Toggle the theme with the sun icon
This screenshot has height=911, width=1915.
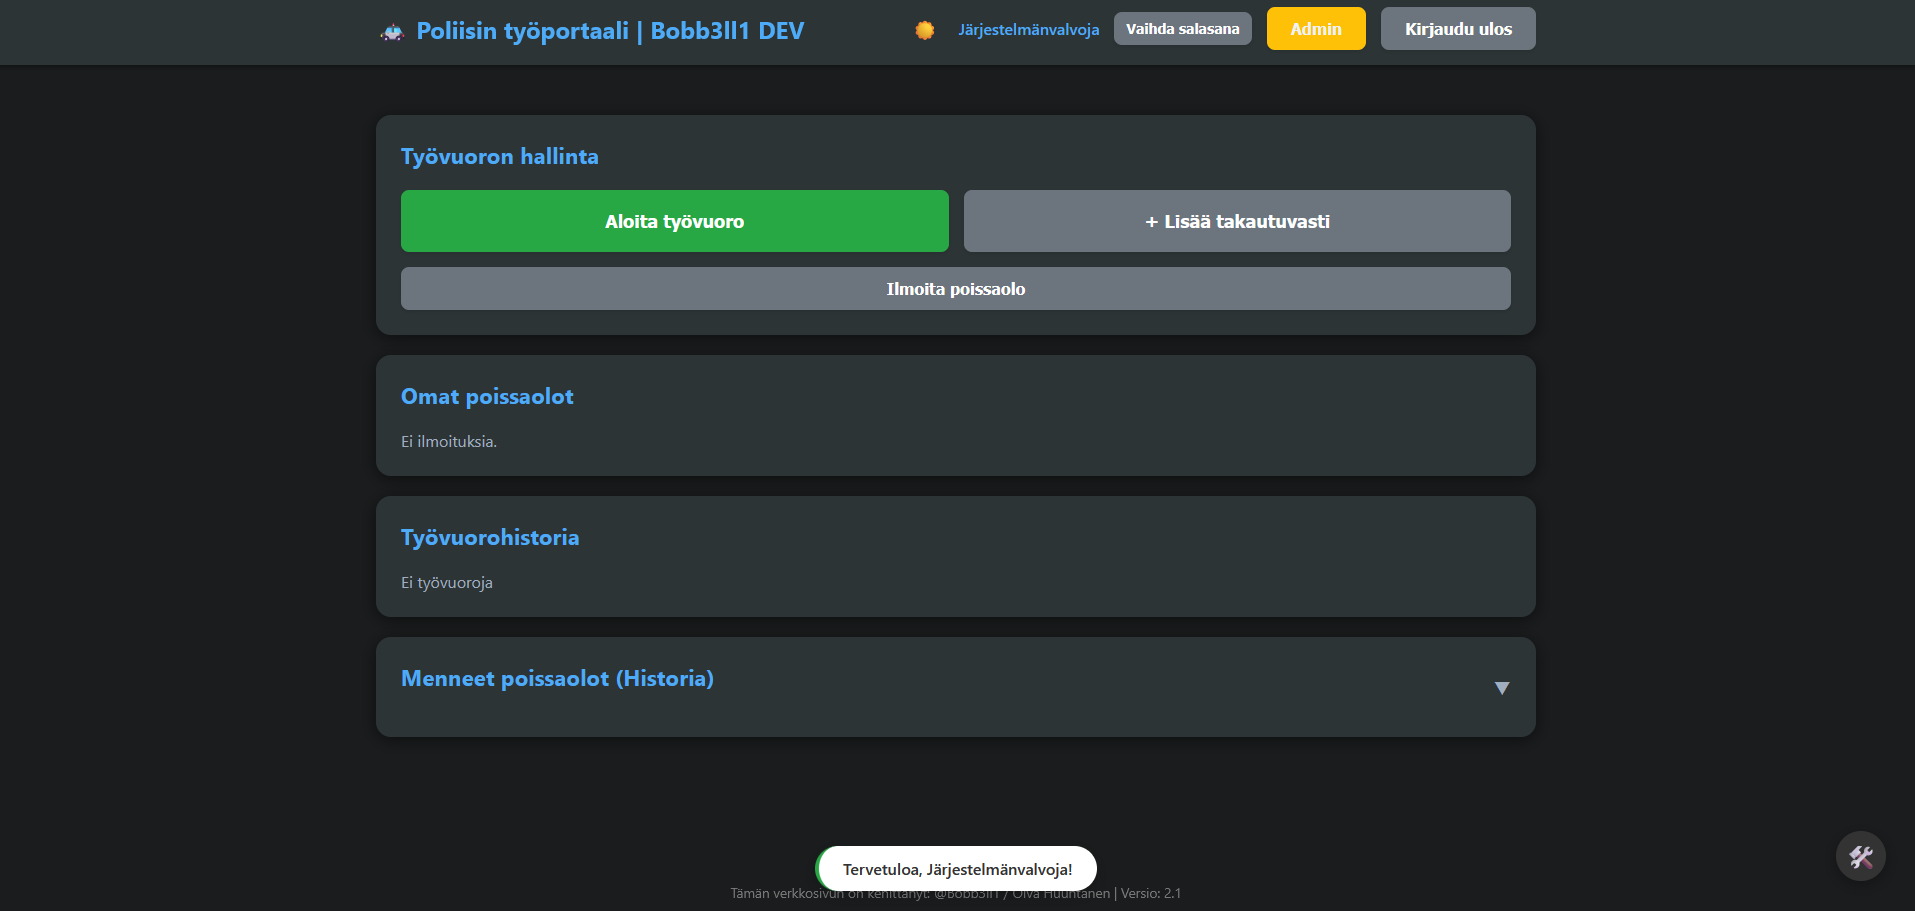click(924, 30)
